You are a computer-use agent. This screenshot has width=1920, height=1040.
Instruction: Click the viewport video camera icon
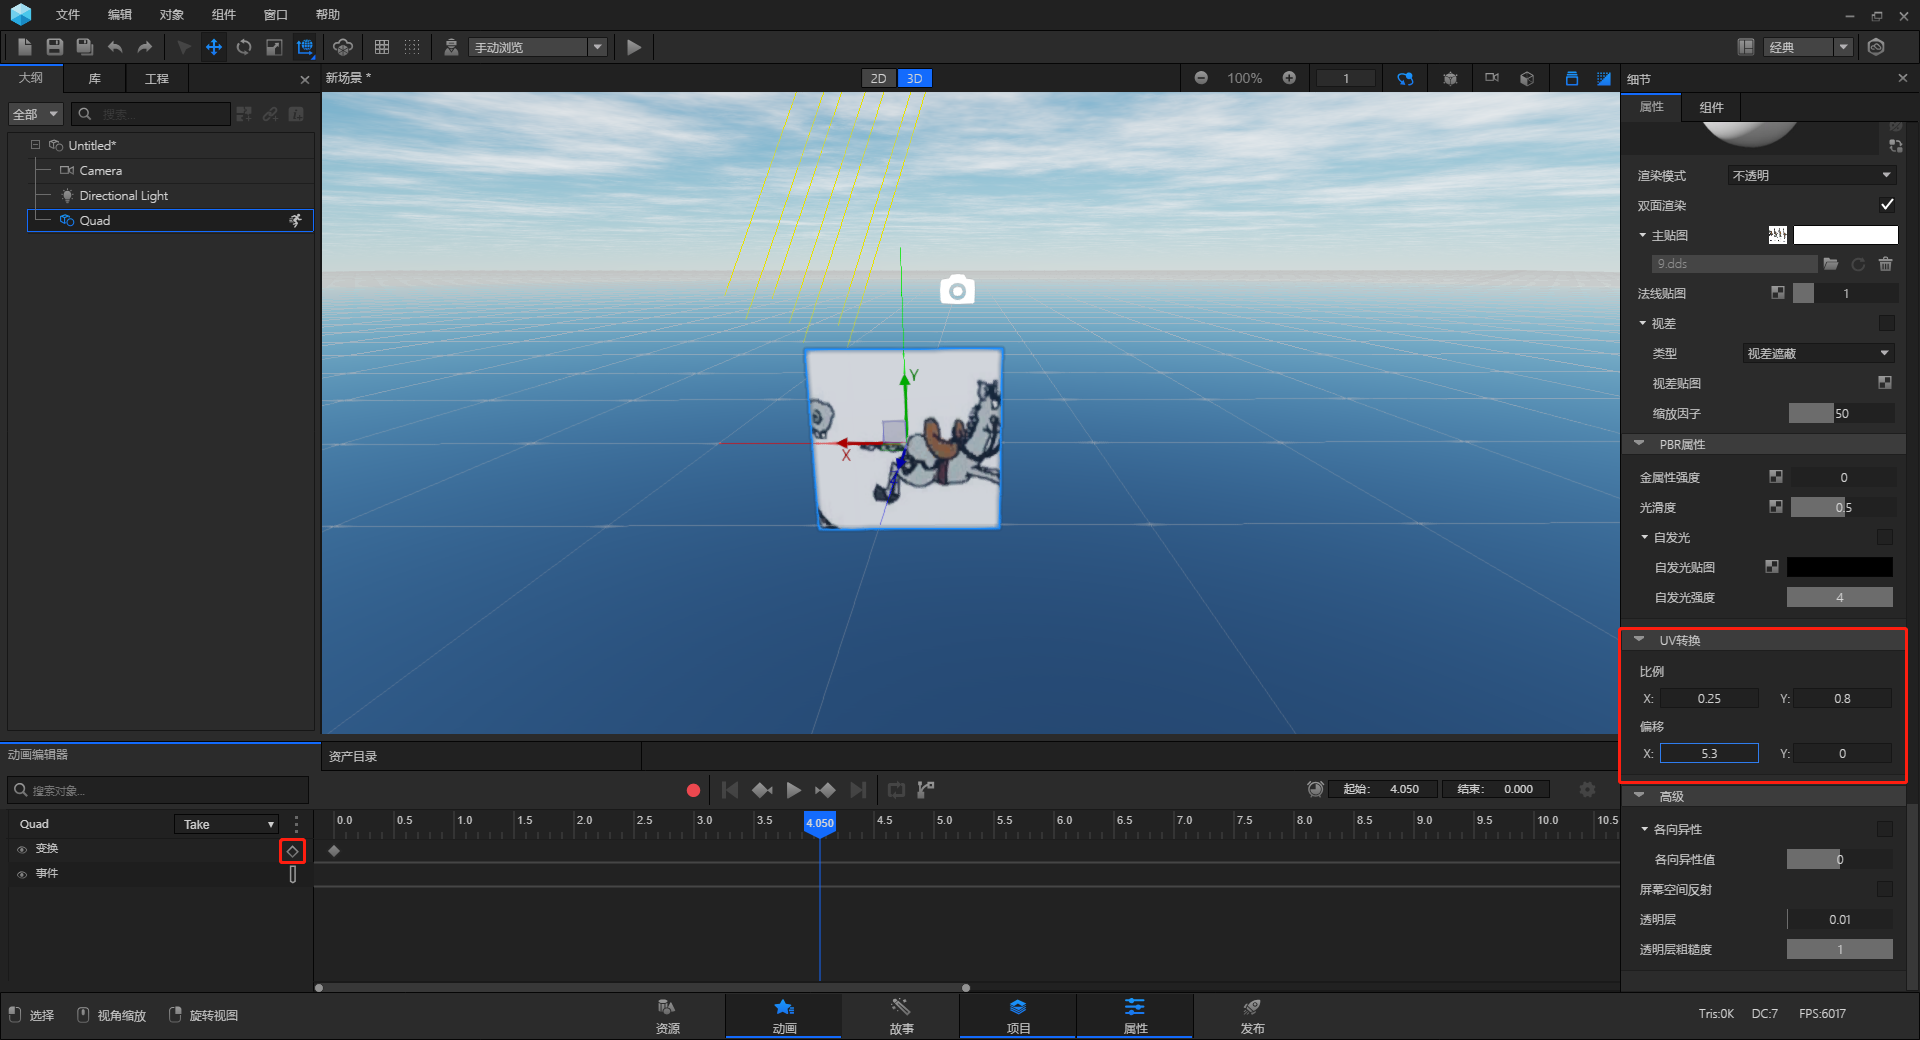[x=1492, y=78]
